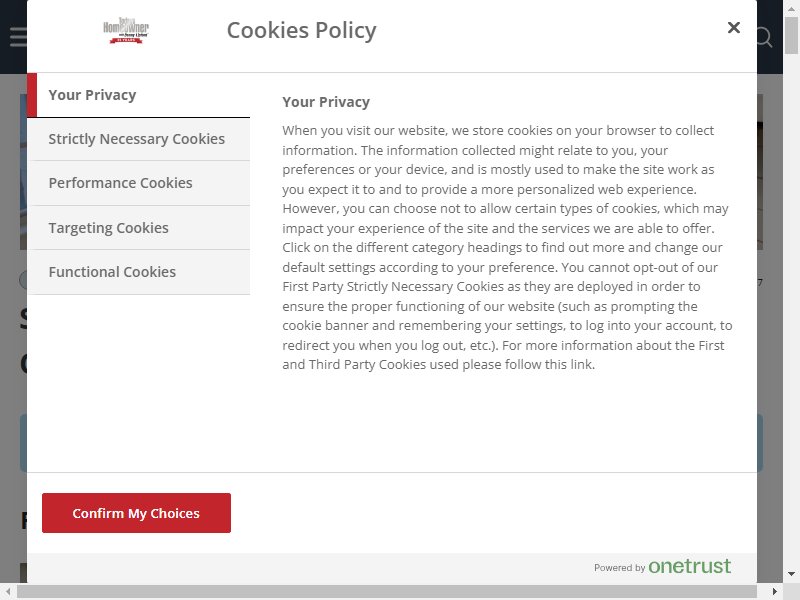Click the horizontal scrollbar left arrow
This screenshot has height=600, width=800.
8,592
